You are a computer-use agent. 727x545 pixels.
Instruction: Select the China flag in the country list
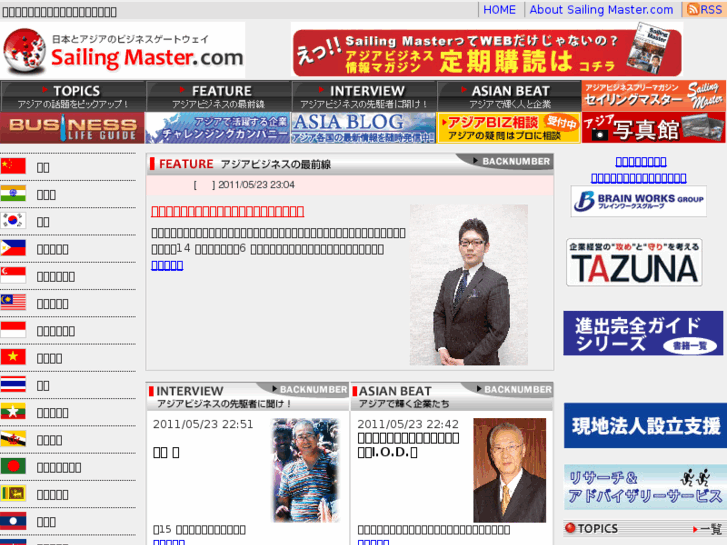13,166
